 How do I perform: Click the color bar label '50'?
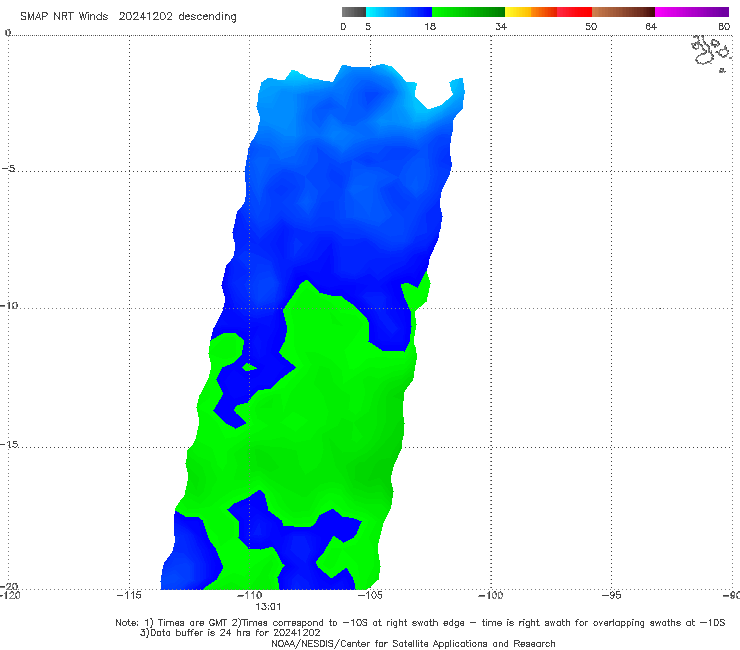[x=591, y=27]
